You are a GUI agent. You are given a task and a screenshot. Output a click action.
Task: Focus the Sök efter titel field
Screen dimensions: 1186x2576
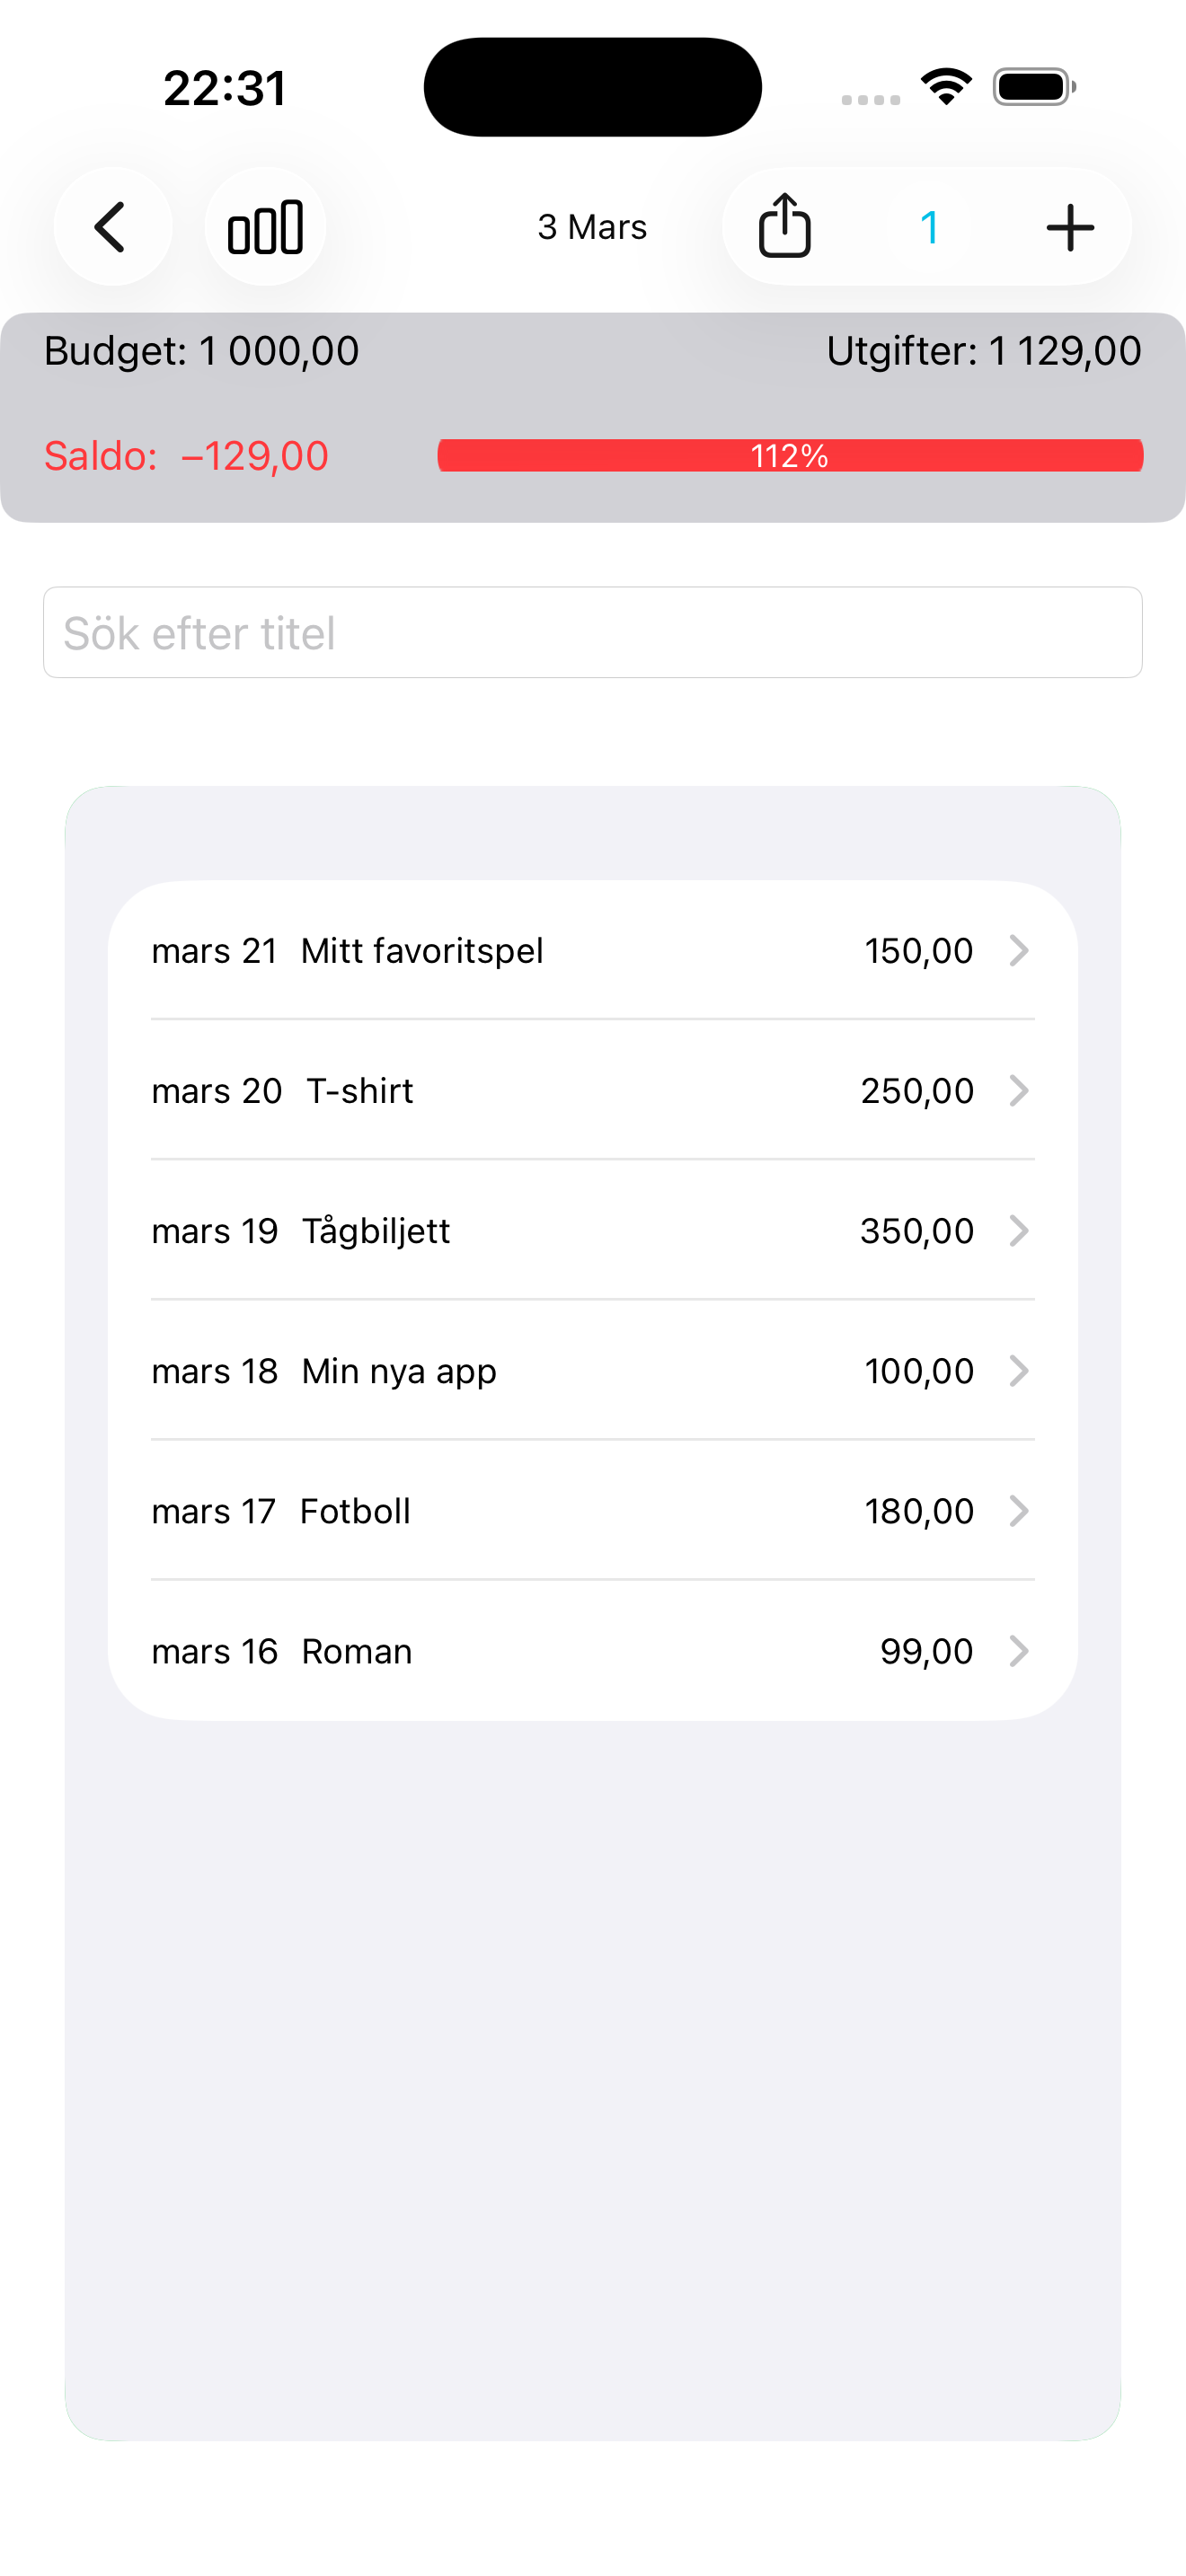(x=592, y=632)
